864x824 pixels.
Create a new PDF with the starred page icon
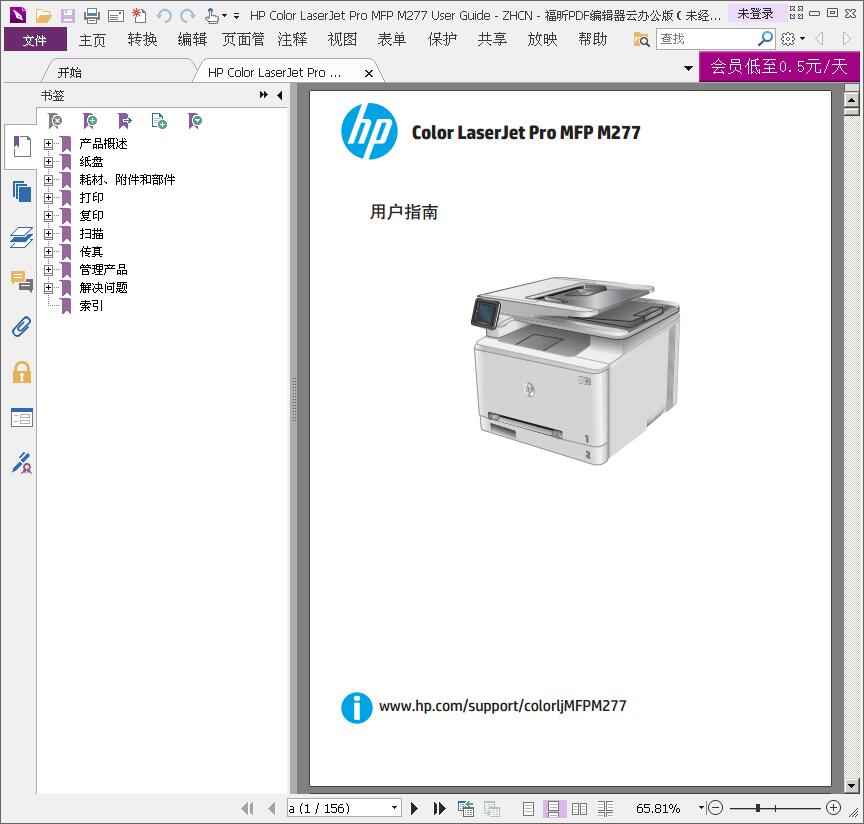[x=139, y=15]
